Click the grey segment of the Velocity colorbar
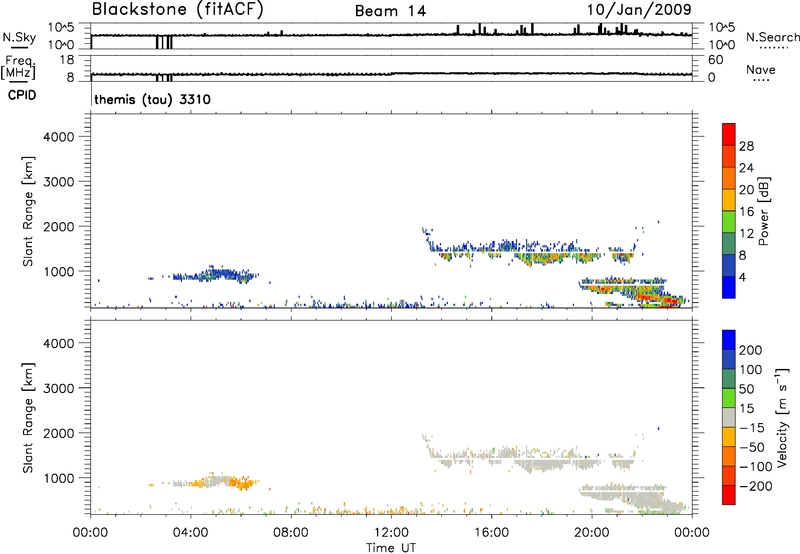The width and height of the screenshot is (800, 554). coord(729,417)
